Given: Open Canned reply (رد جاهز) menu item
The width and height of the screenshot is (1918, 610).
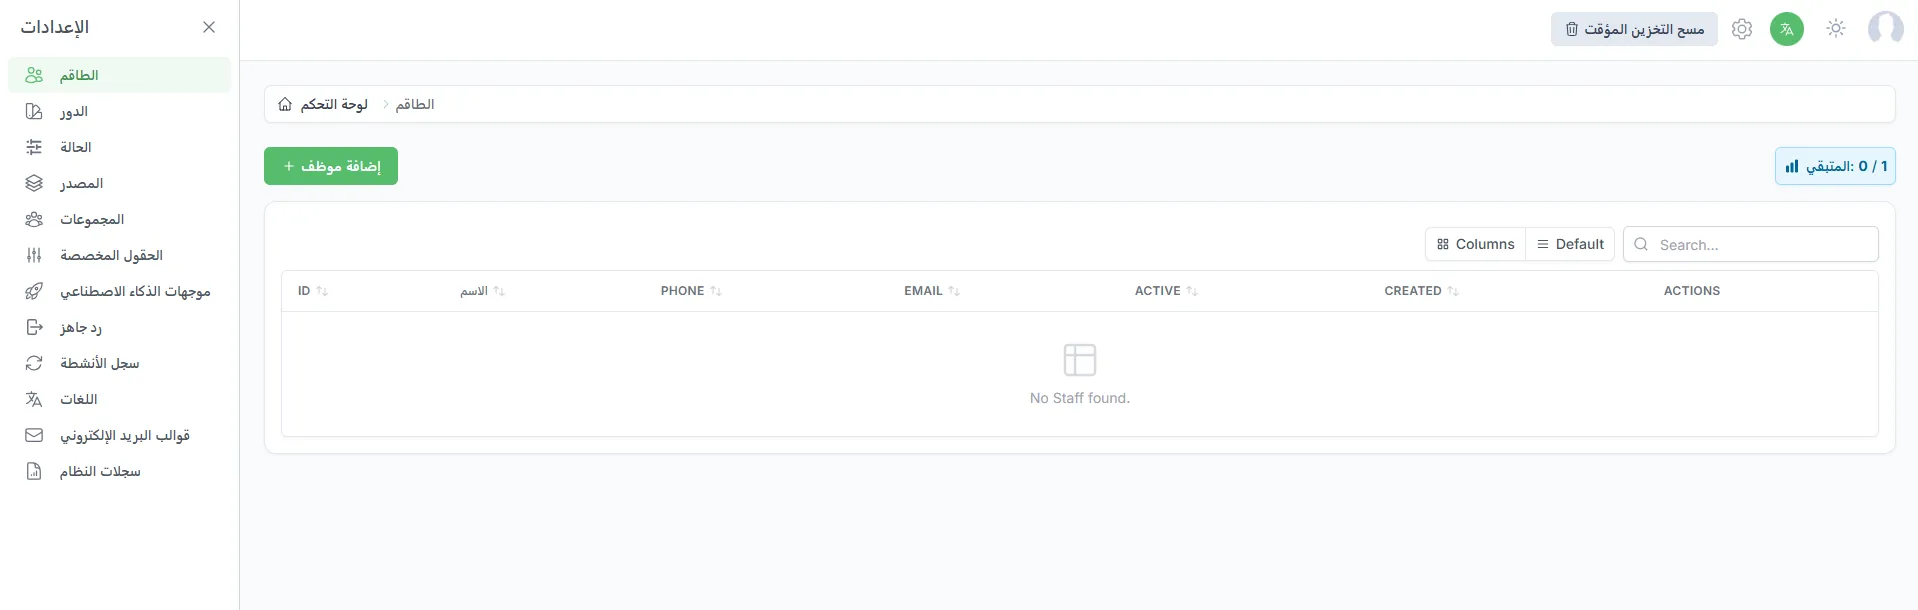Looking at the screenshot, I should click(x=119, y=327).
